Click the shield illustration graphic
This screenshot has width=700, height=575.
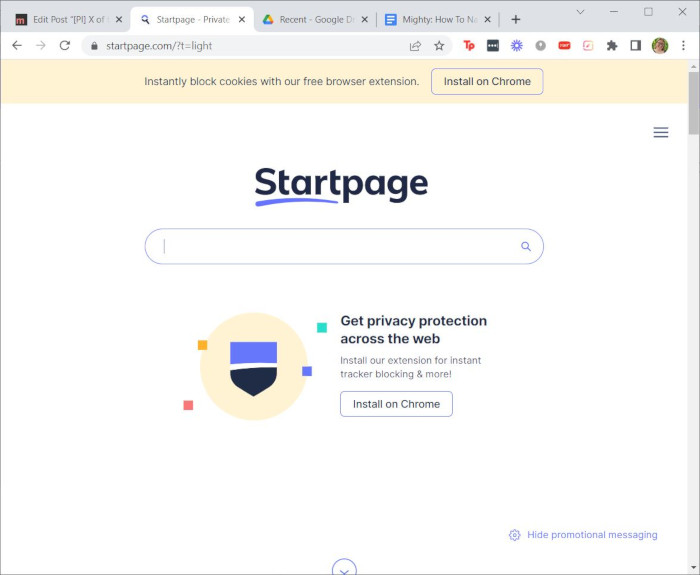pos(254,367)
